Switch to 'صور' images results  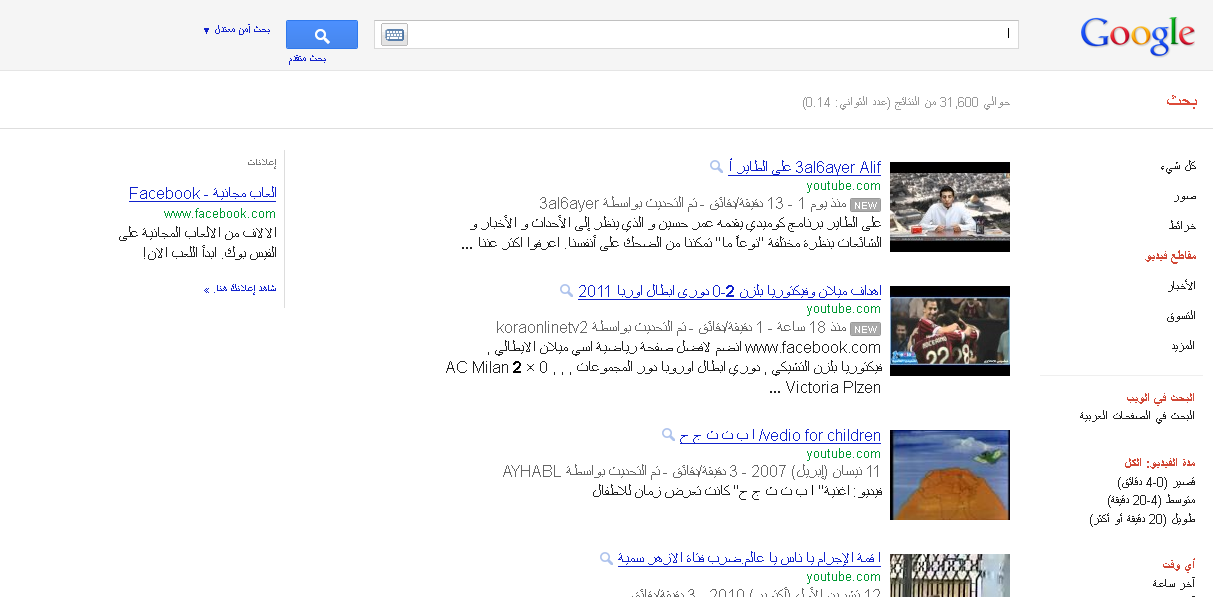(x=1185, y=196)
